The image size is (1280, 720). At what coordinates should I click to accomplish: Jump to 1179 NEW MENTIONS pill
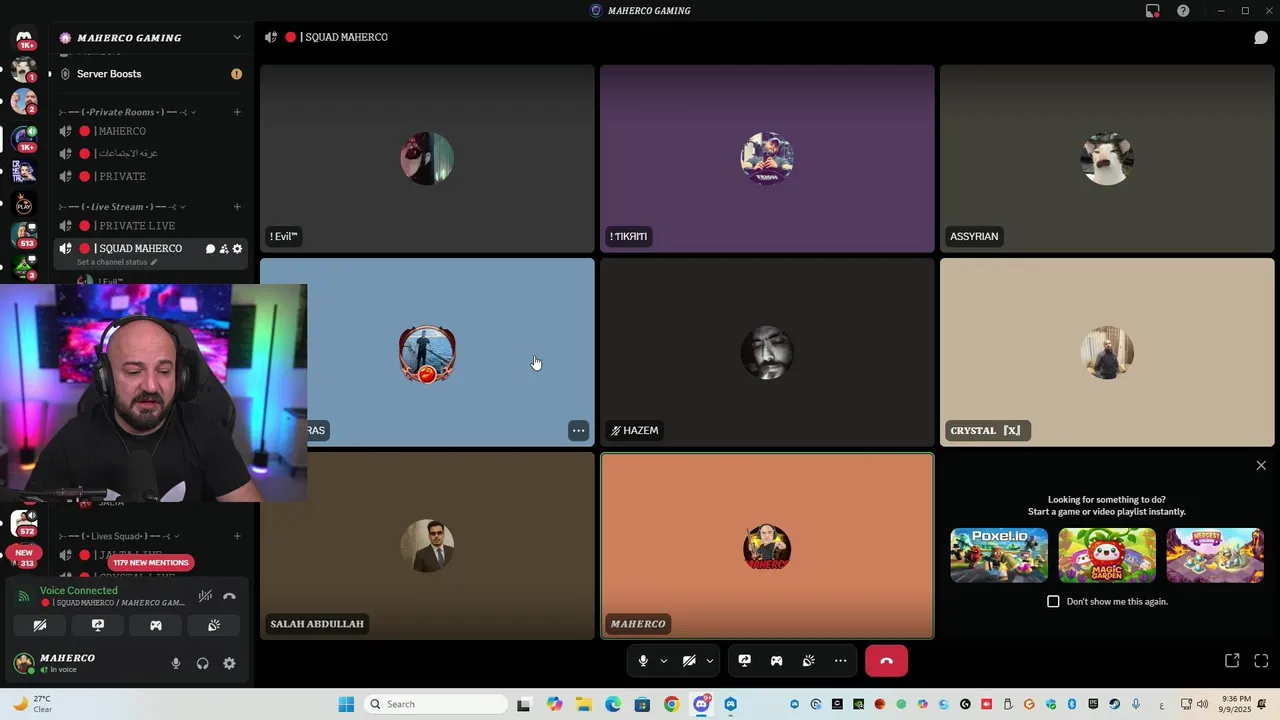click(151, 563)
